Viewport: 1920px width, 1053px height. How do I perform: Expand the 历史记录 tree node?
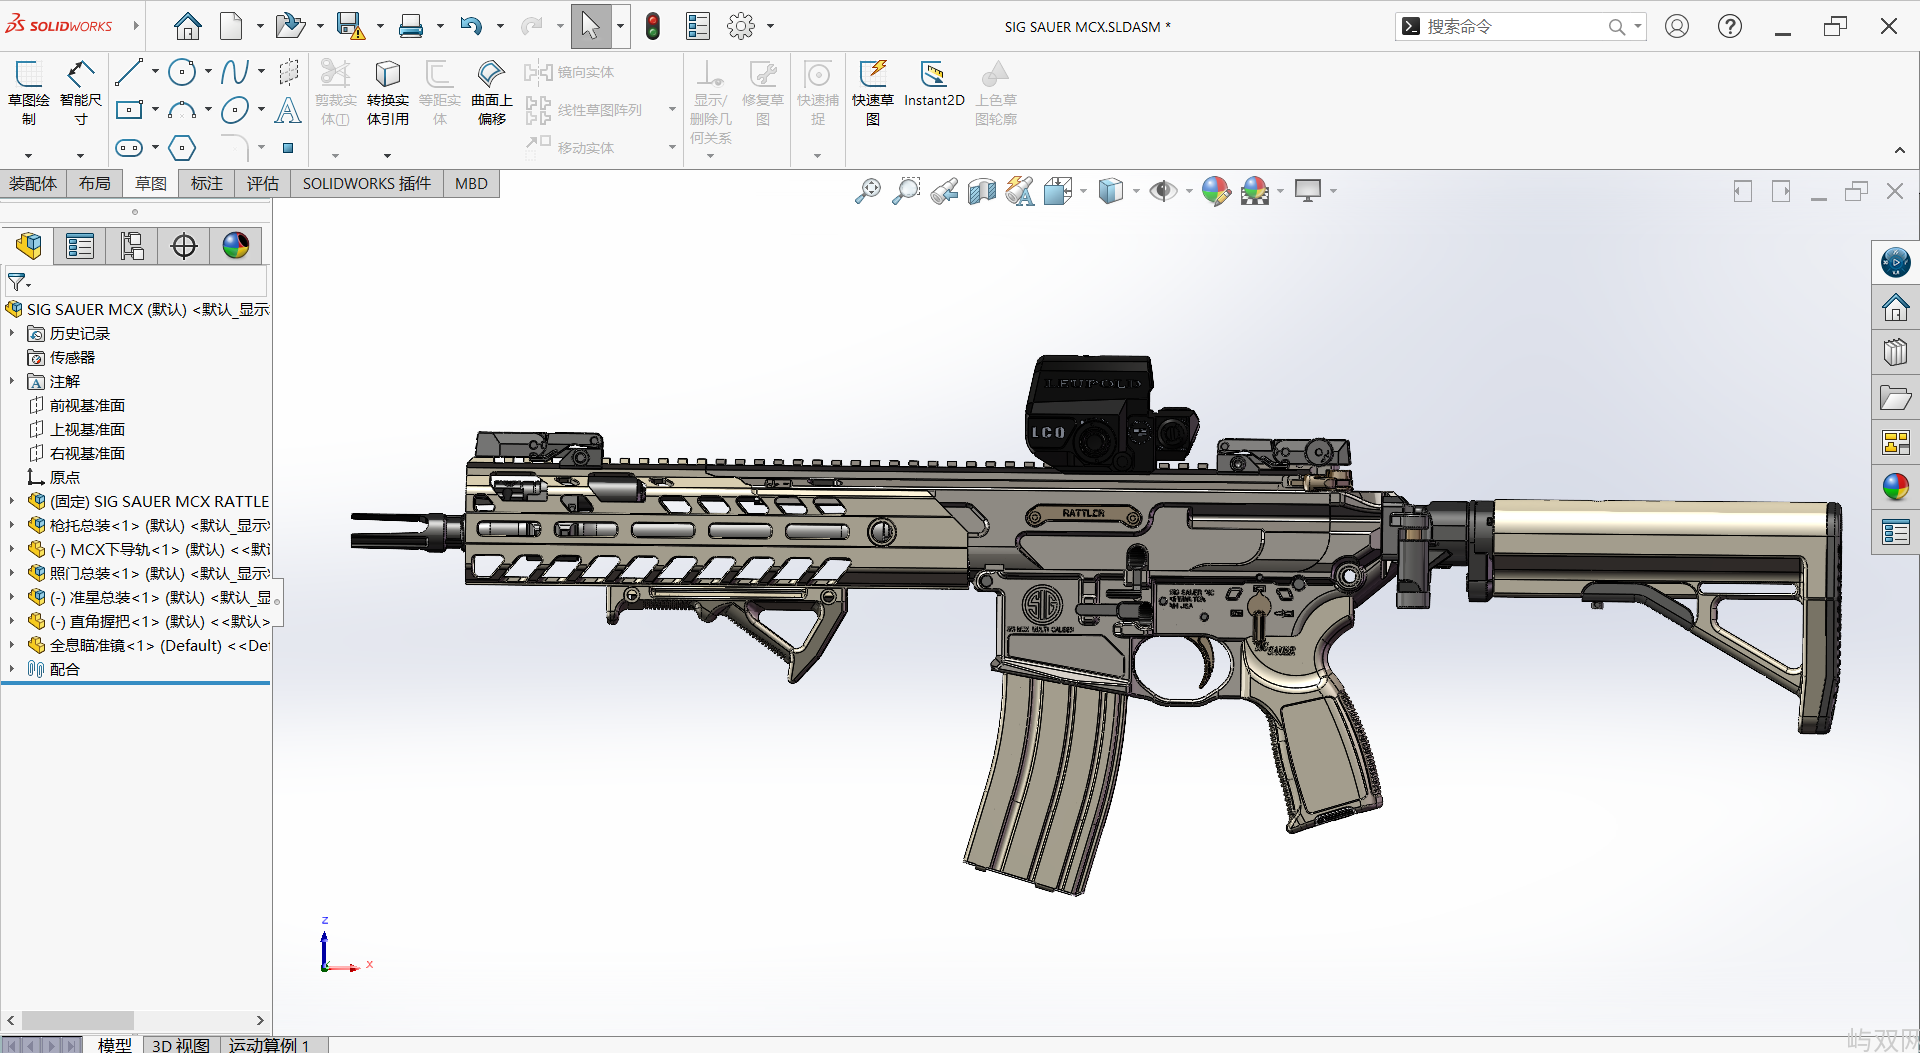(12, 334)
